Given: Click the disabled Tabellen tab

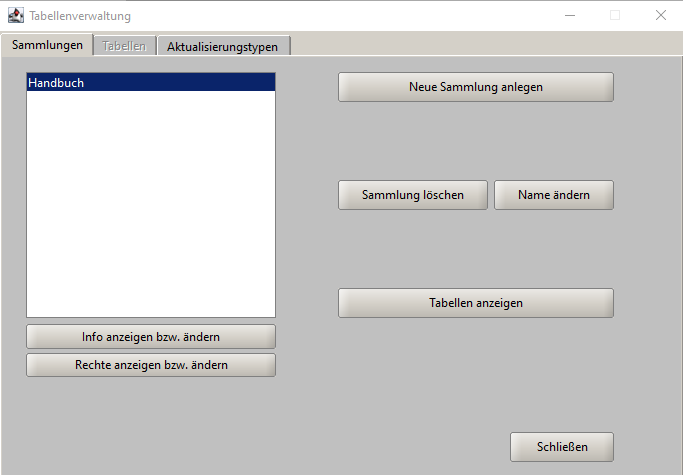Looking at the screenshot, I should pos(124,46).
